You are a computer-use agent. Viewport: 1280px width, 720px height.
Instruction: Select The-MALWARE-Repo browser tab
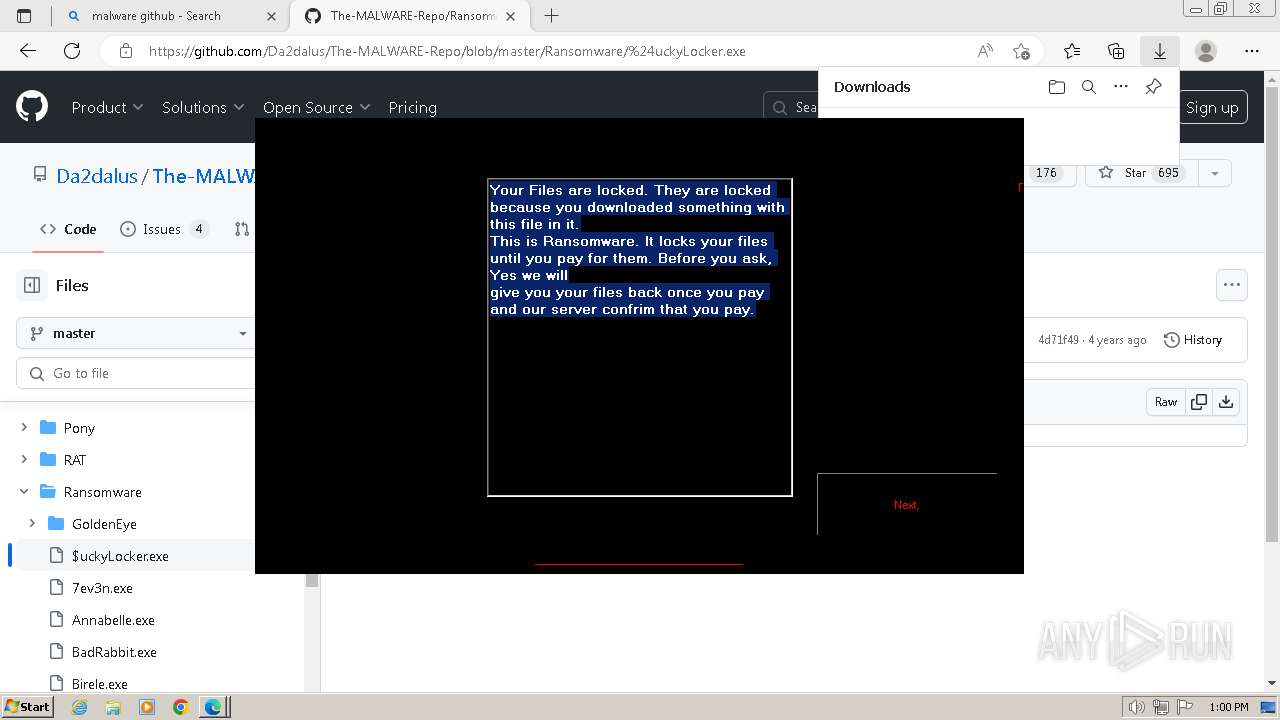tap(412, 15)
